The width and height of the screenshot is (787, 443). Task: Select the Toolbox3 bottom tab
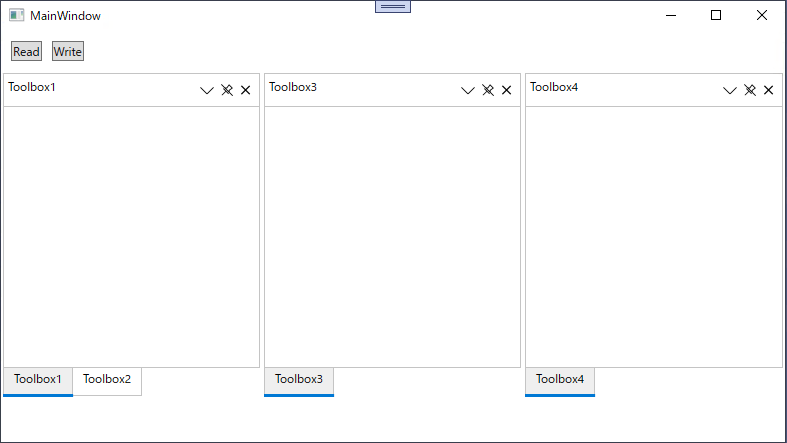299,381
